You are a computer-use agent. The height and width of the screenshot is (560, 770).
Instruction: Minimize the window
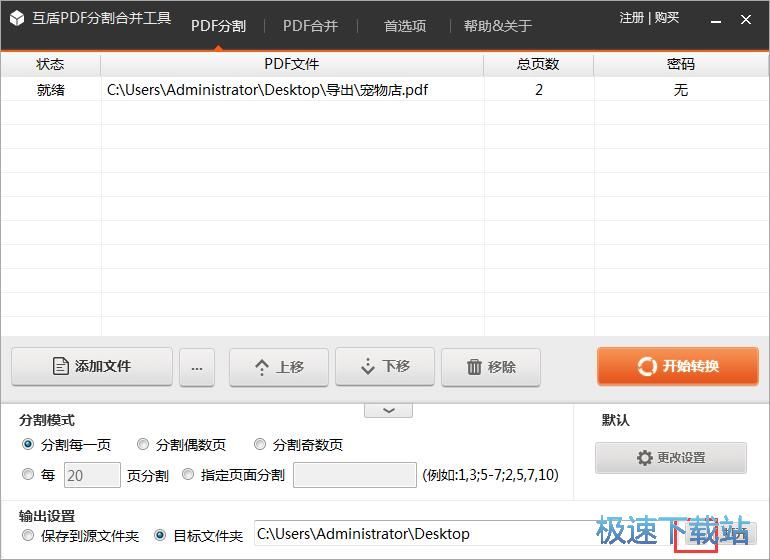pyautogui.click(x=716, y=20)
